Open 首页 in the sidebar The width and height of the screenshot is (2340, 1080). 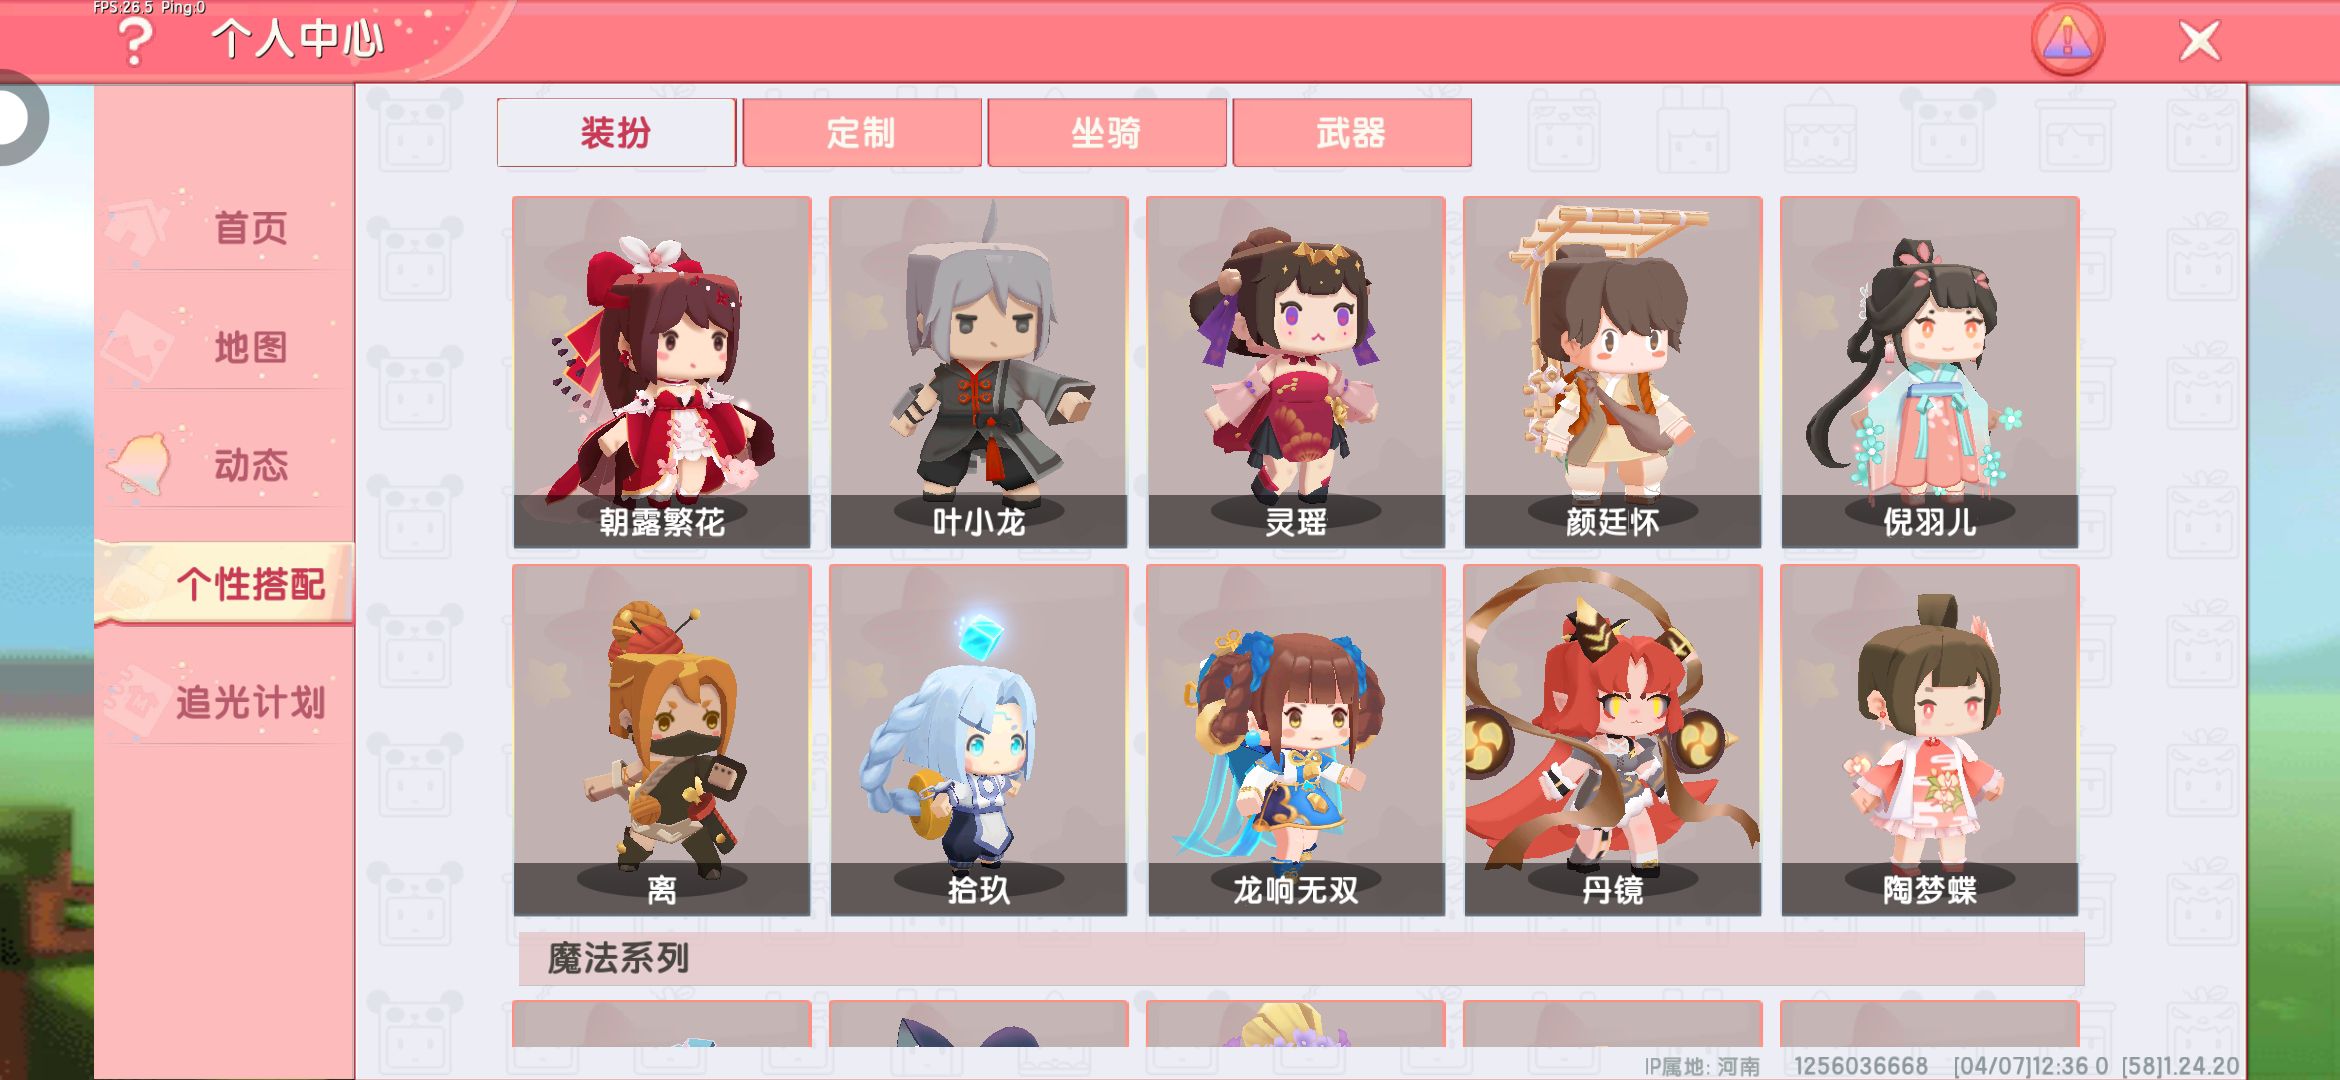(226, 228)
